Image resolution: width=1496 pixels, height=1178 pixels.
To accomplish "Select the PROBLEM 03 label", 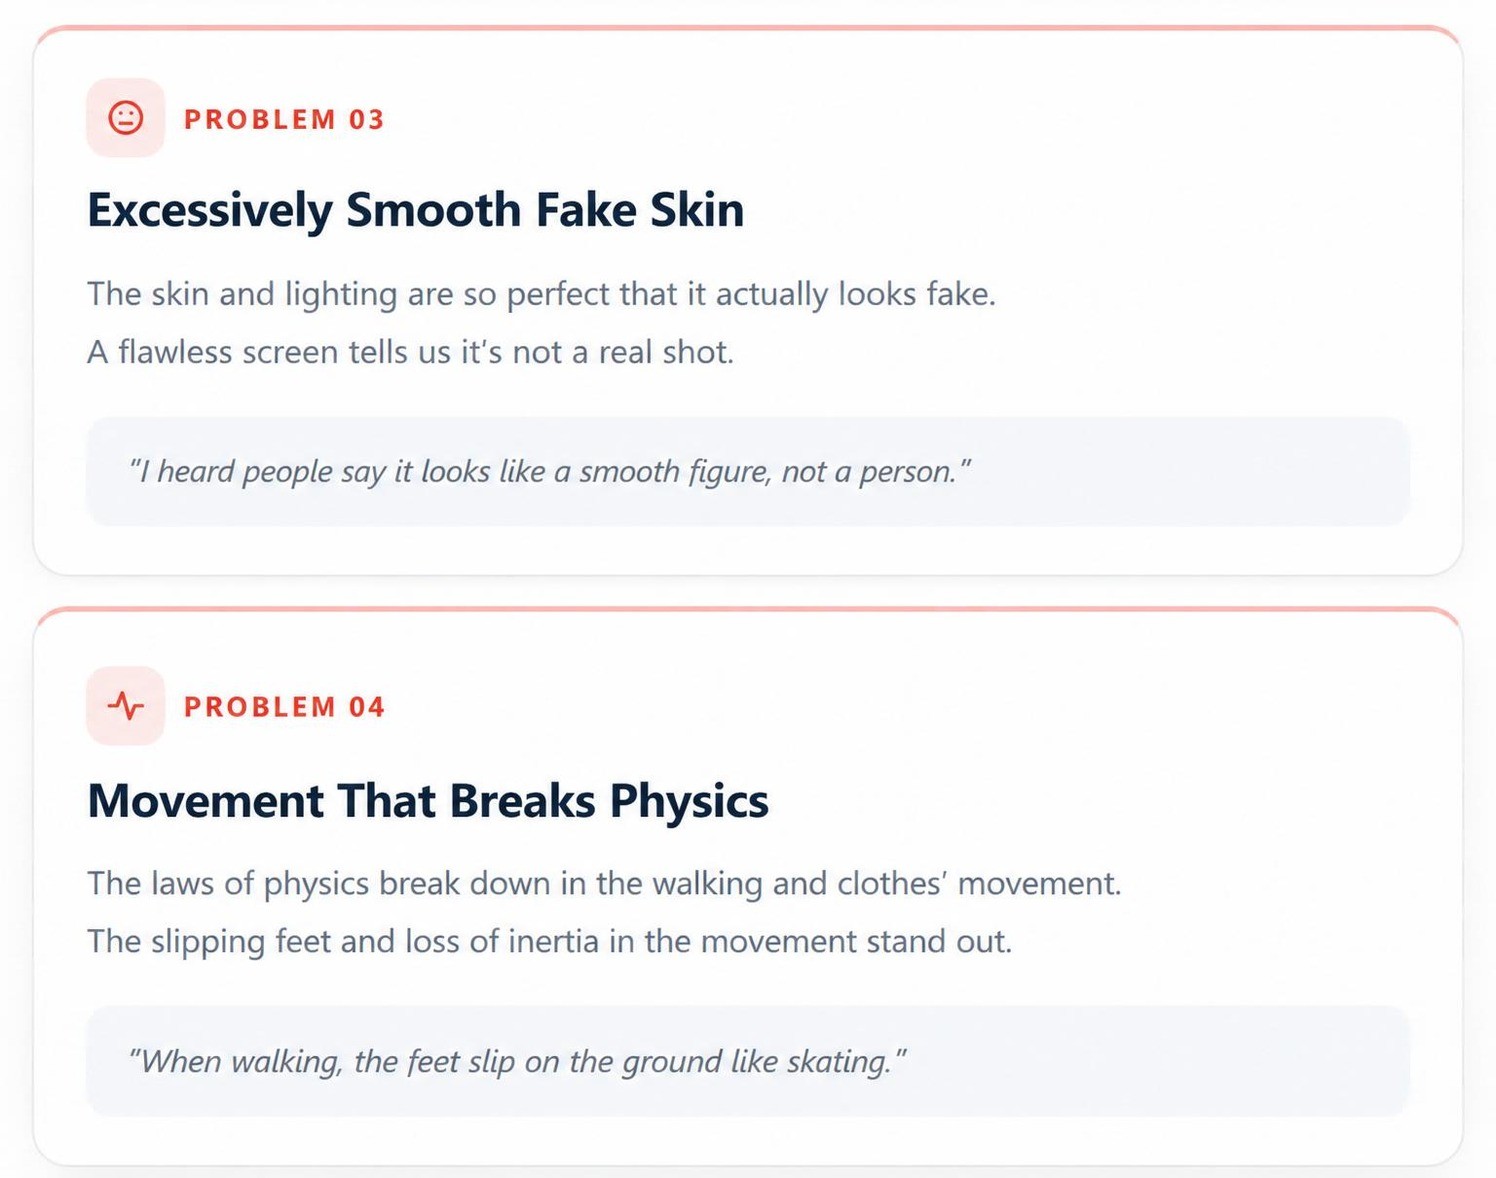I will click(284, 119).
